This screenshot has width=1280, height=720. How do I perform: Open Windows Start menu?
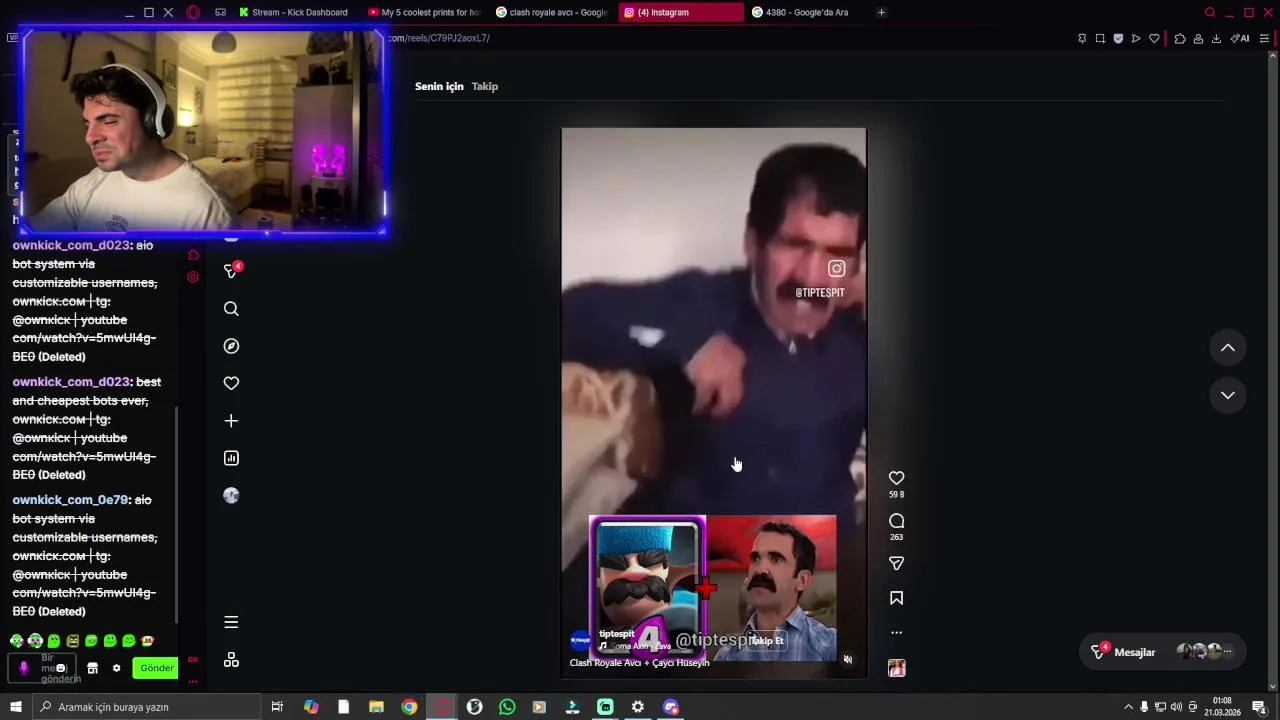coord(16,707)
